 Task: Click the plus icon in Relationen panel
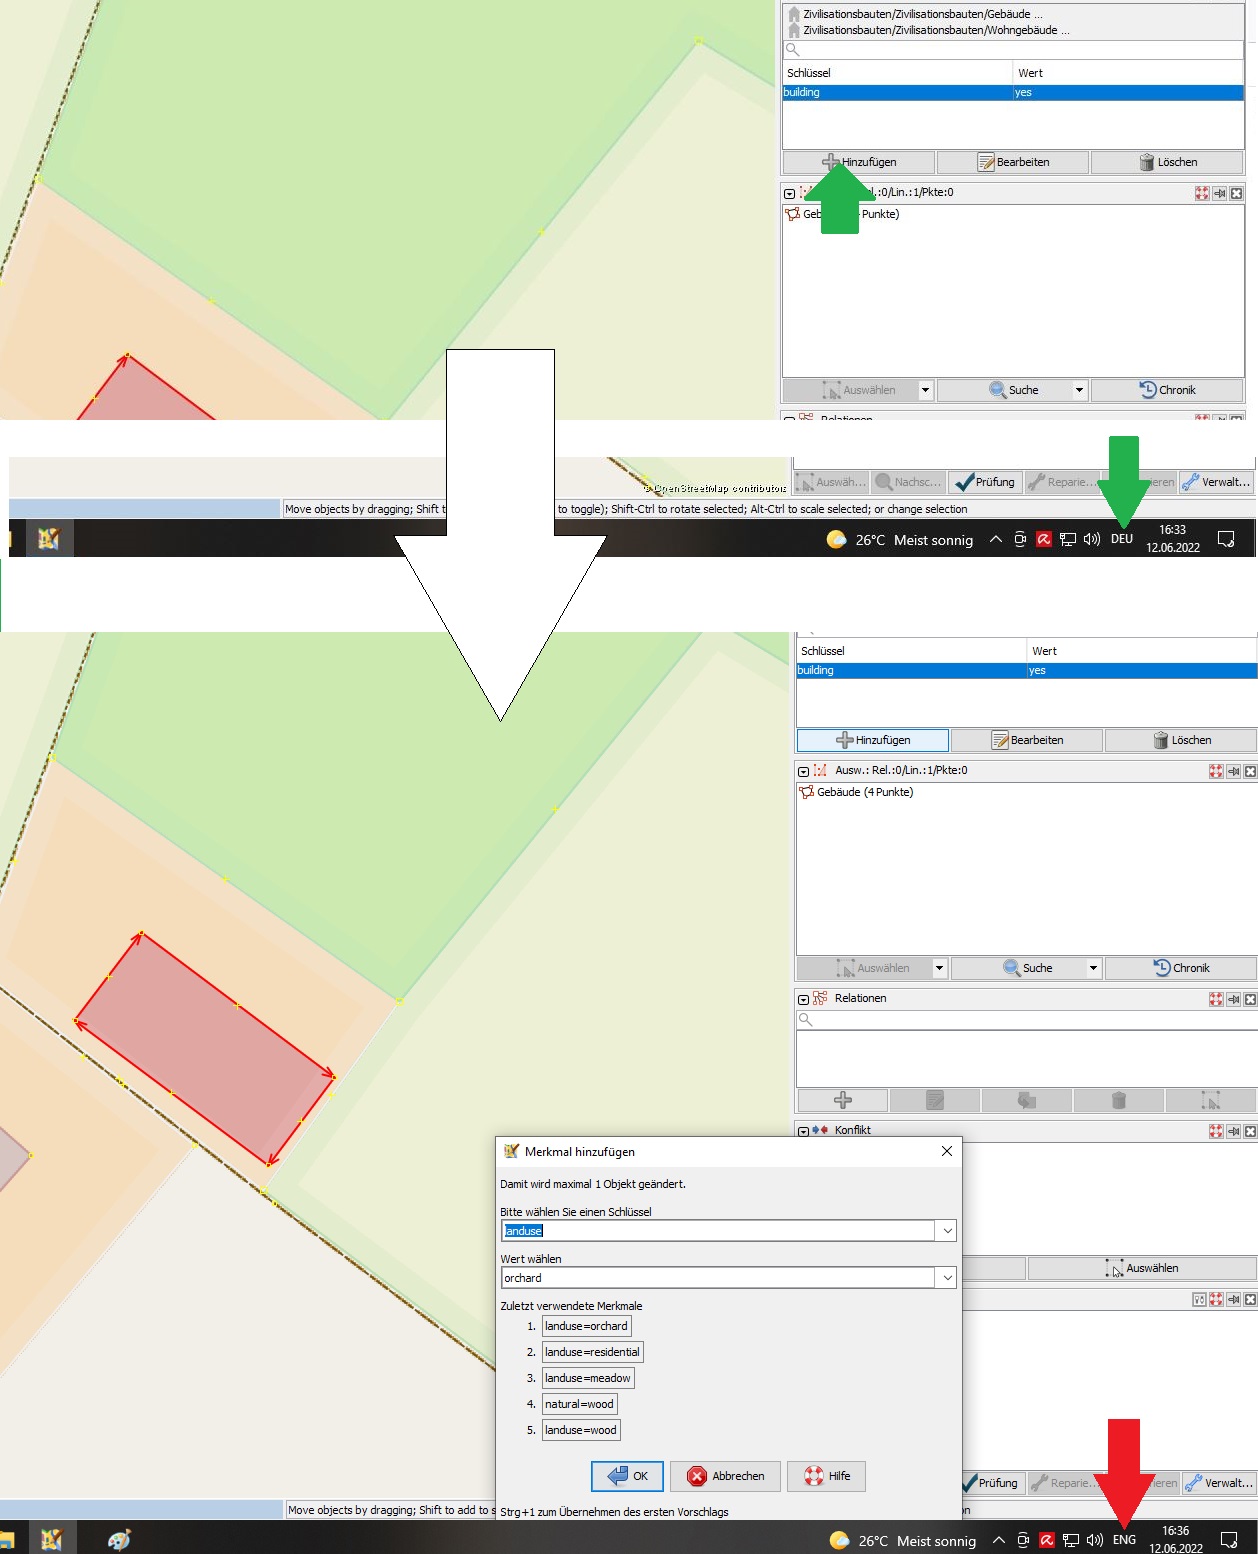tap(842, 1100)
